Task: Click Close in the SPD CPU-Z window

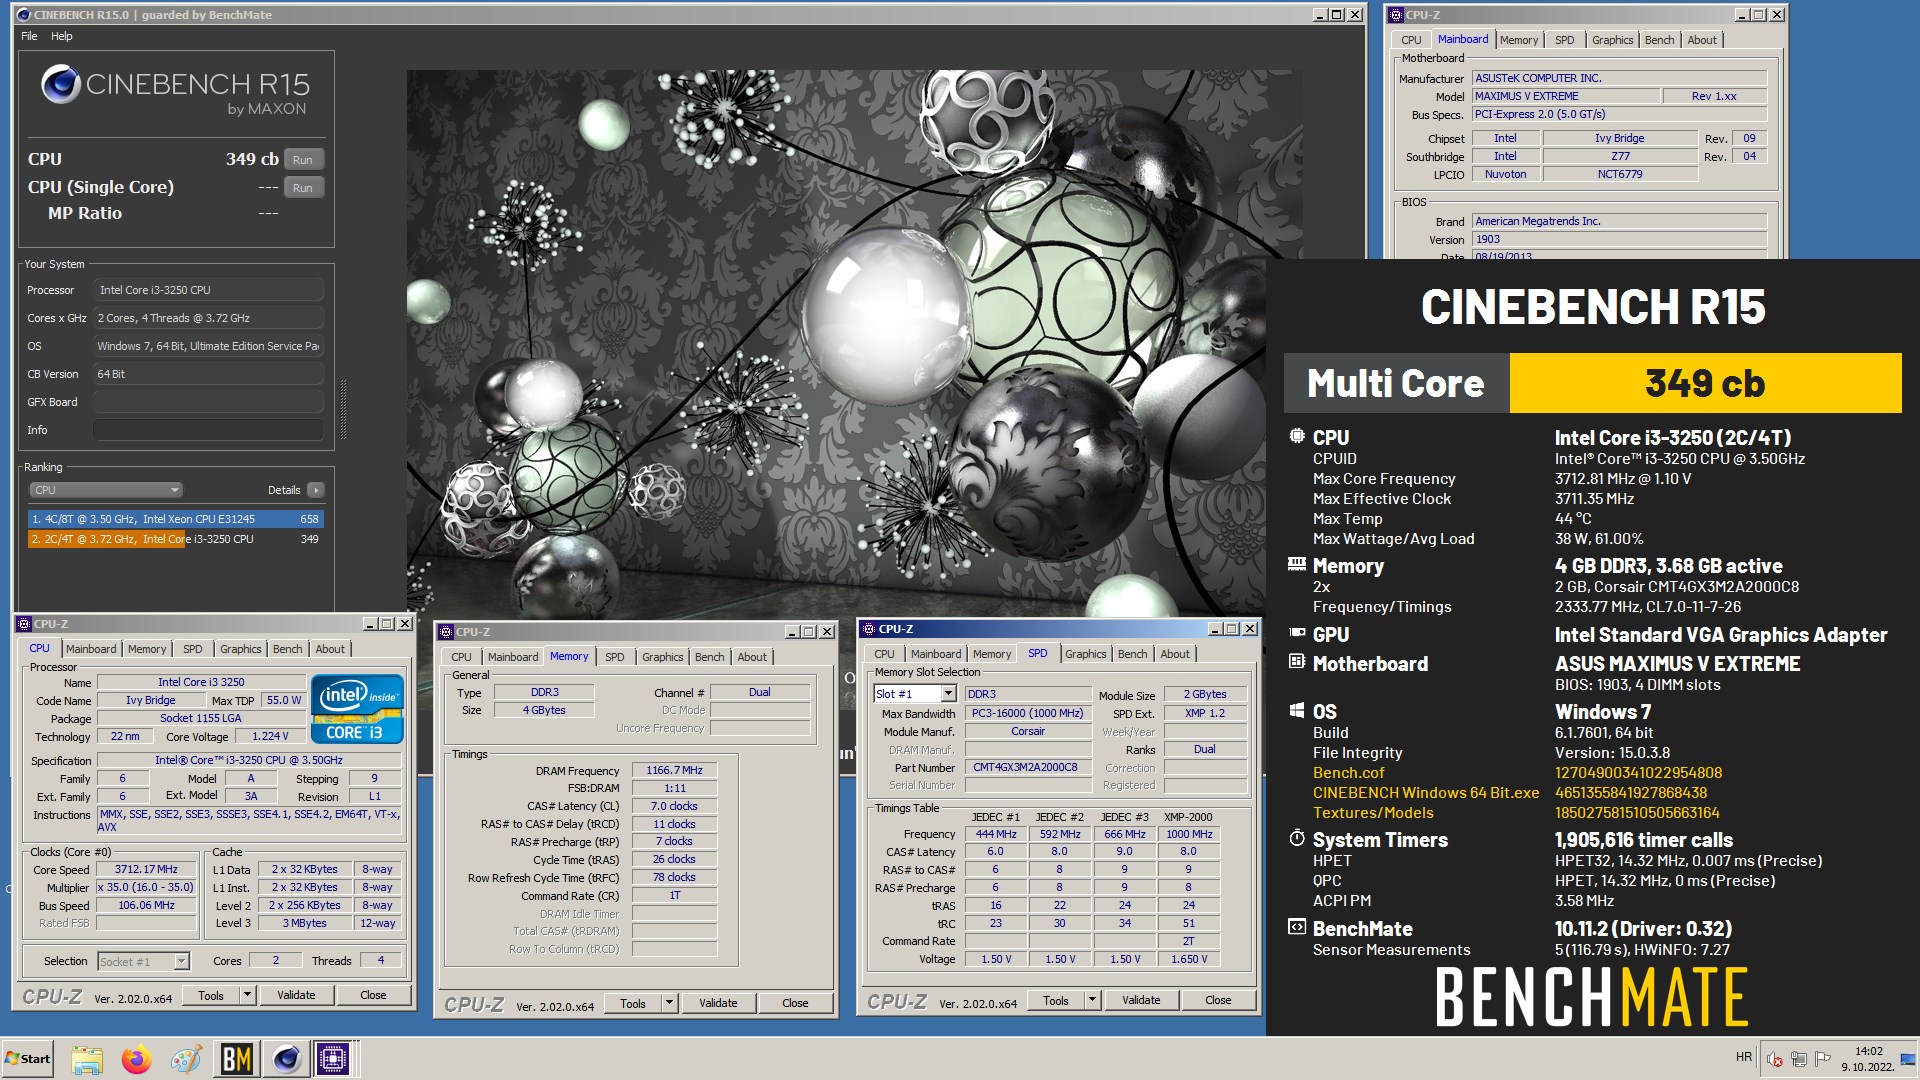Action: (x=1218, y=1001)
